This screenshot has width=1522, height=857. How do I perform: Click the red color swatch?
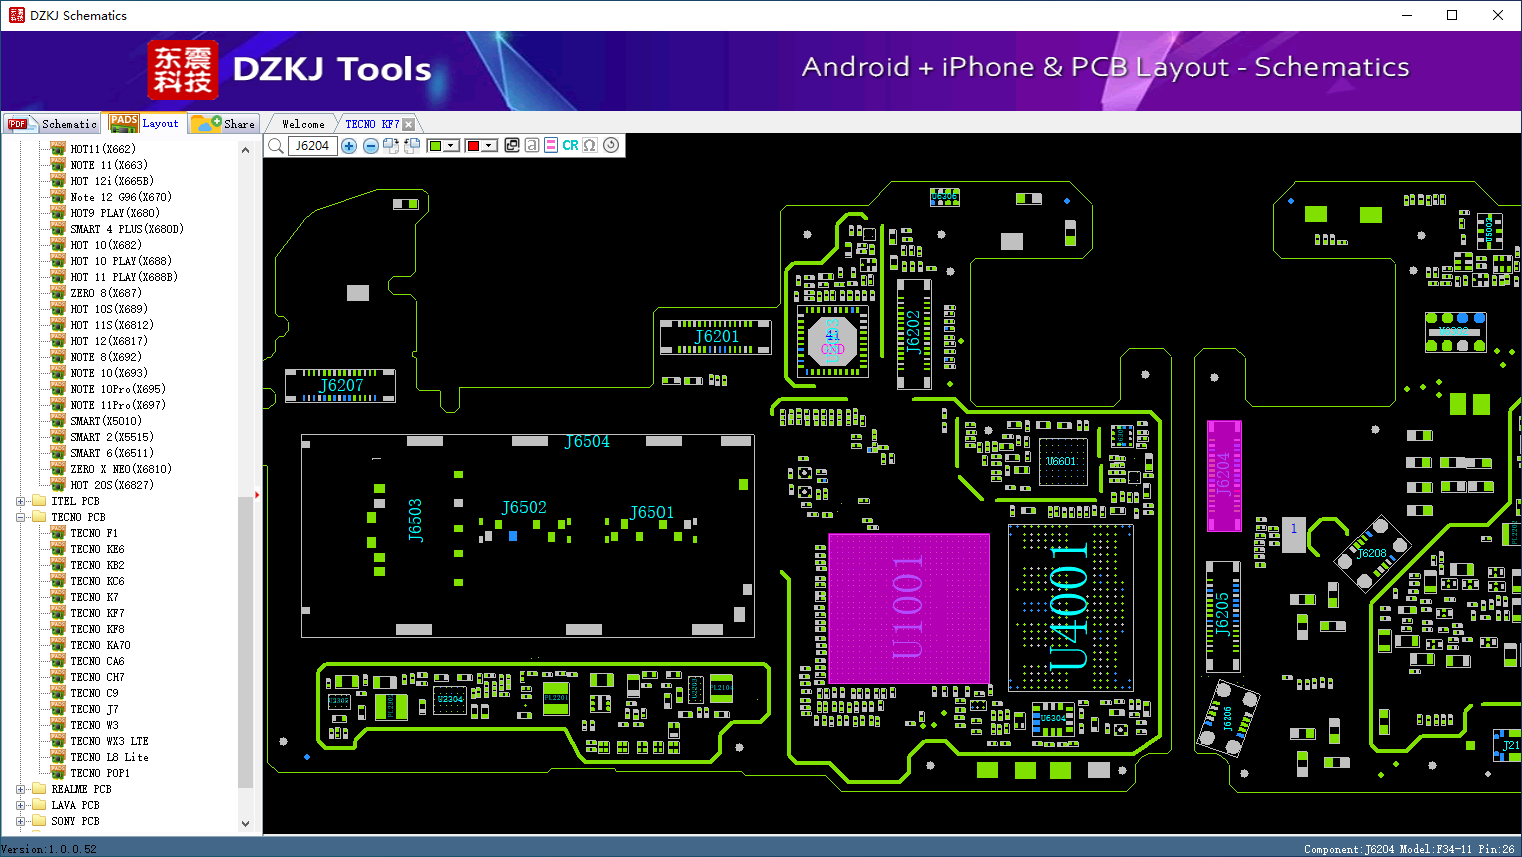473,146
